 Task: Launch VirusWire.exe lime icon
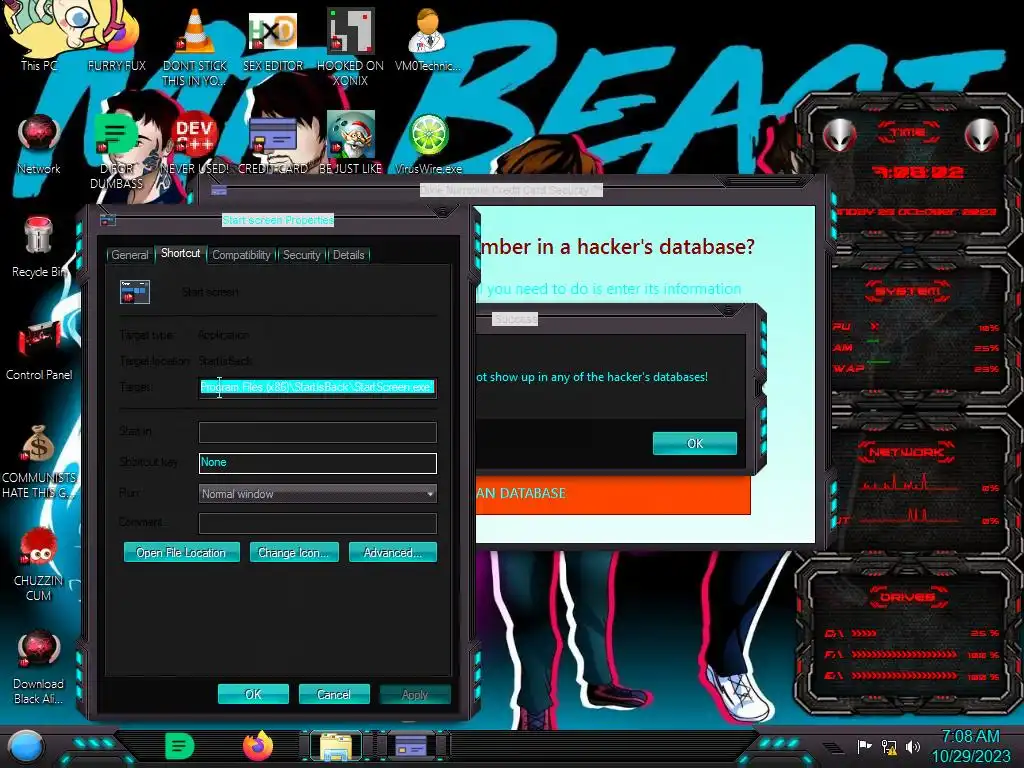point(428,142)
